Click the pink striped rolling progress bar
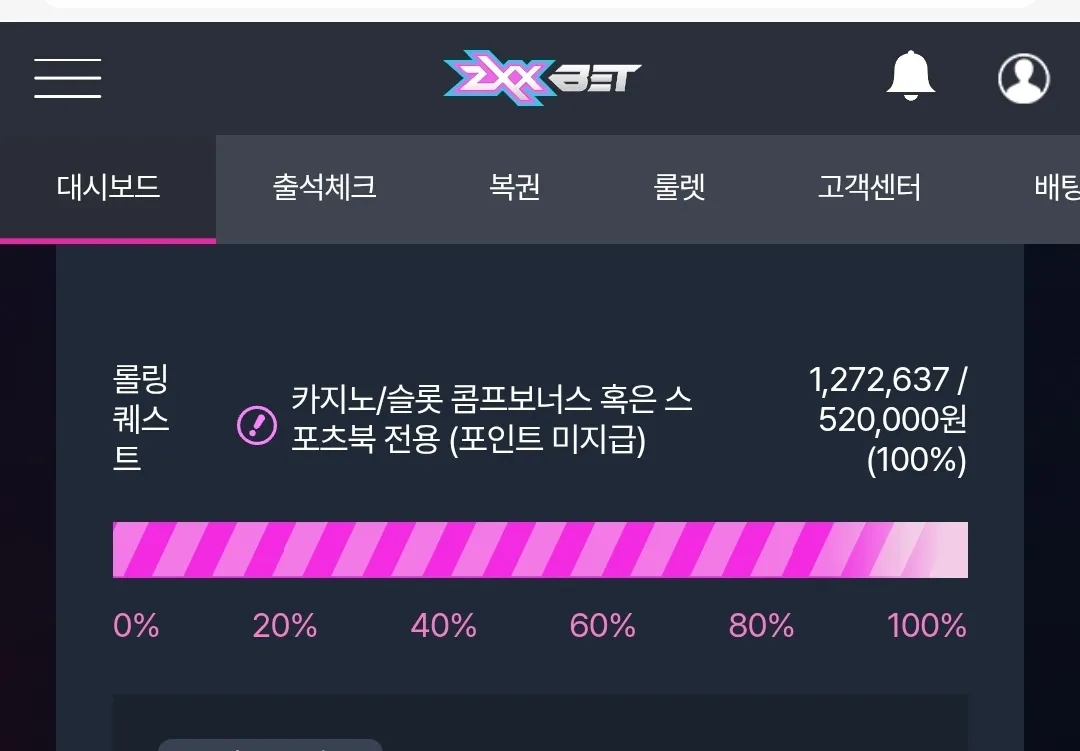This screenshot has height=751, width=1080. pyautogui.click(x=540, y=550)
